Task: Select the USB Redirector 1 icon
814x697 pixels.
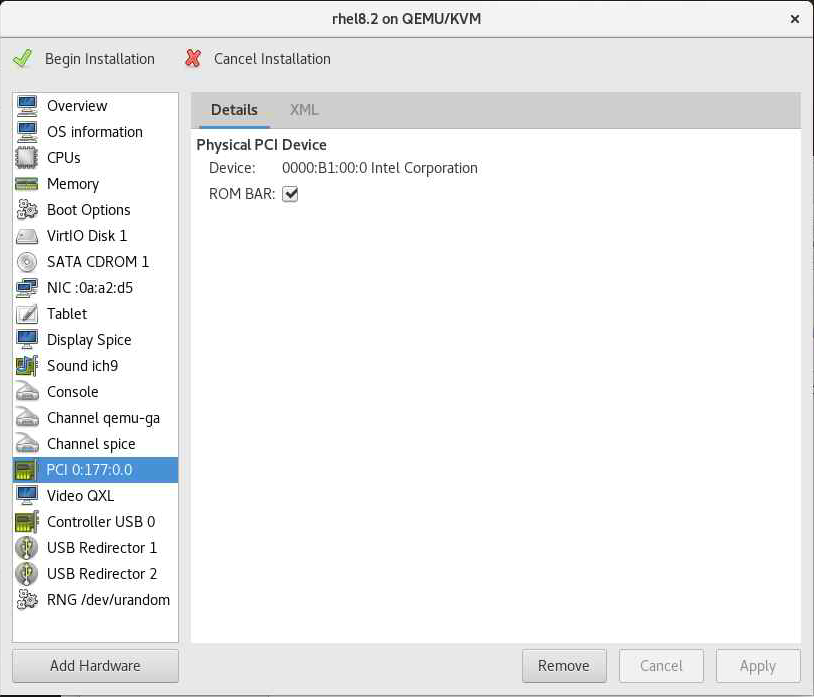Action: [x=27, y=548]
